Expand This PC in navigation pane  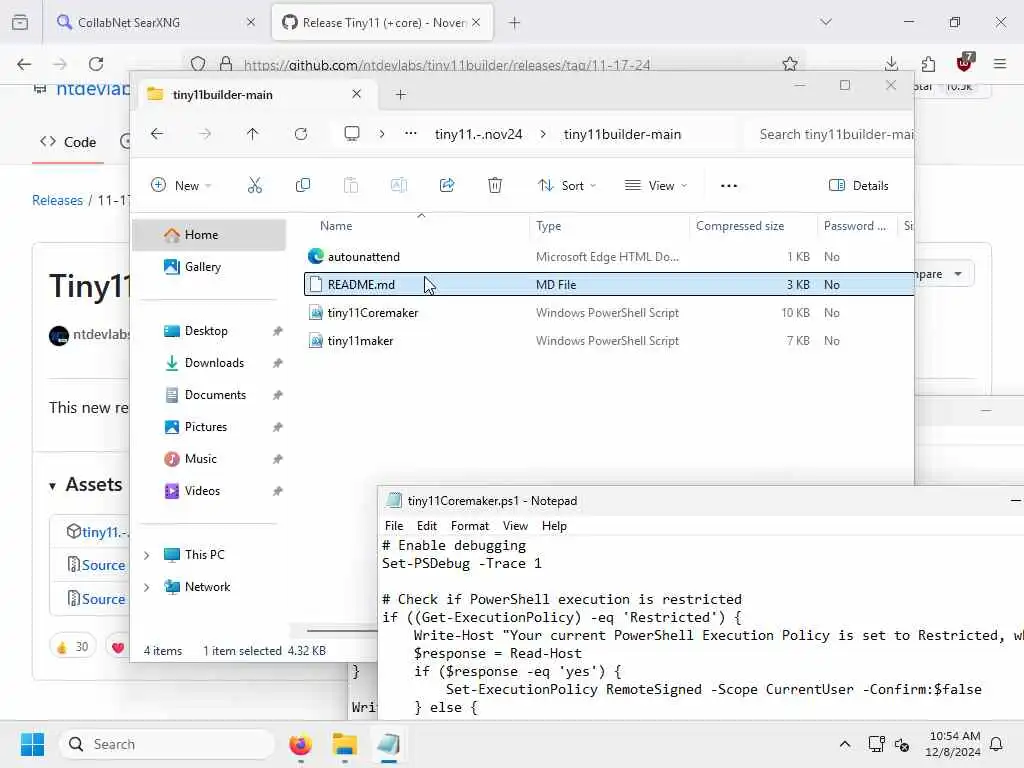(147, 555)
